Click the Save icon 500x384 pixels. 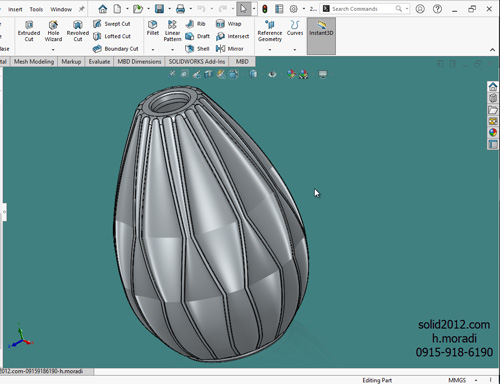[159, 9]
